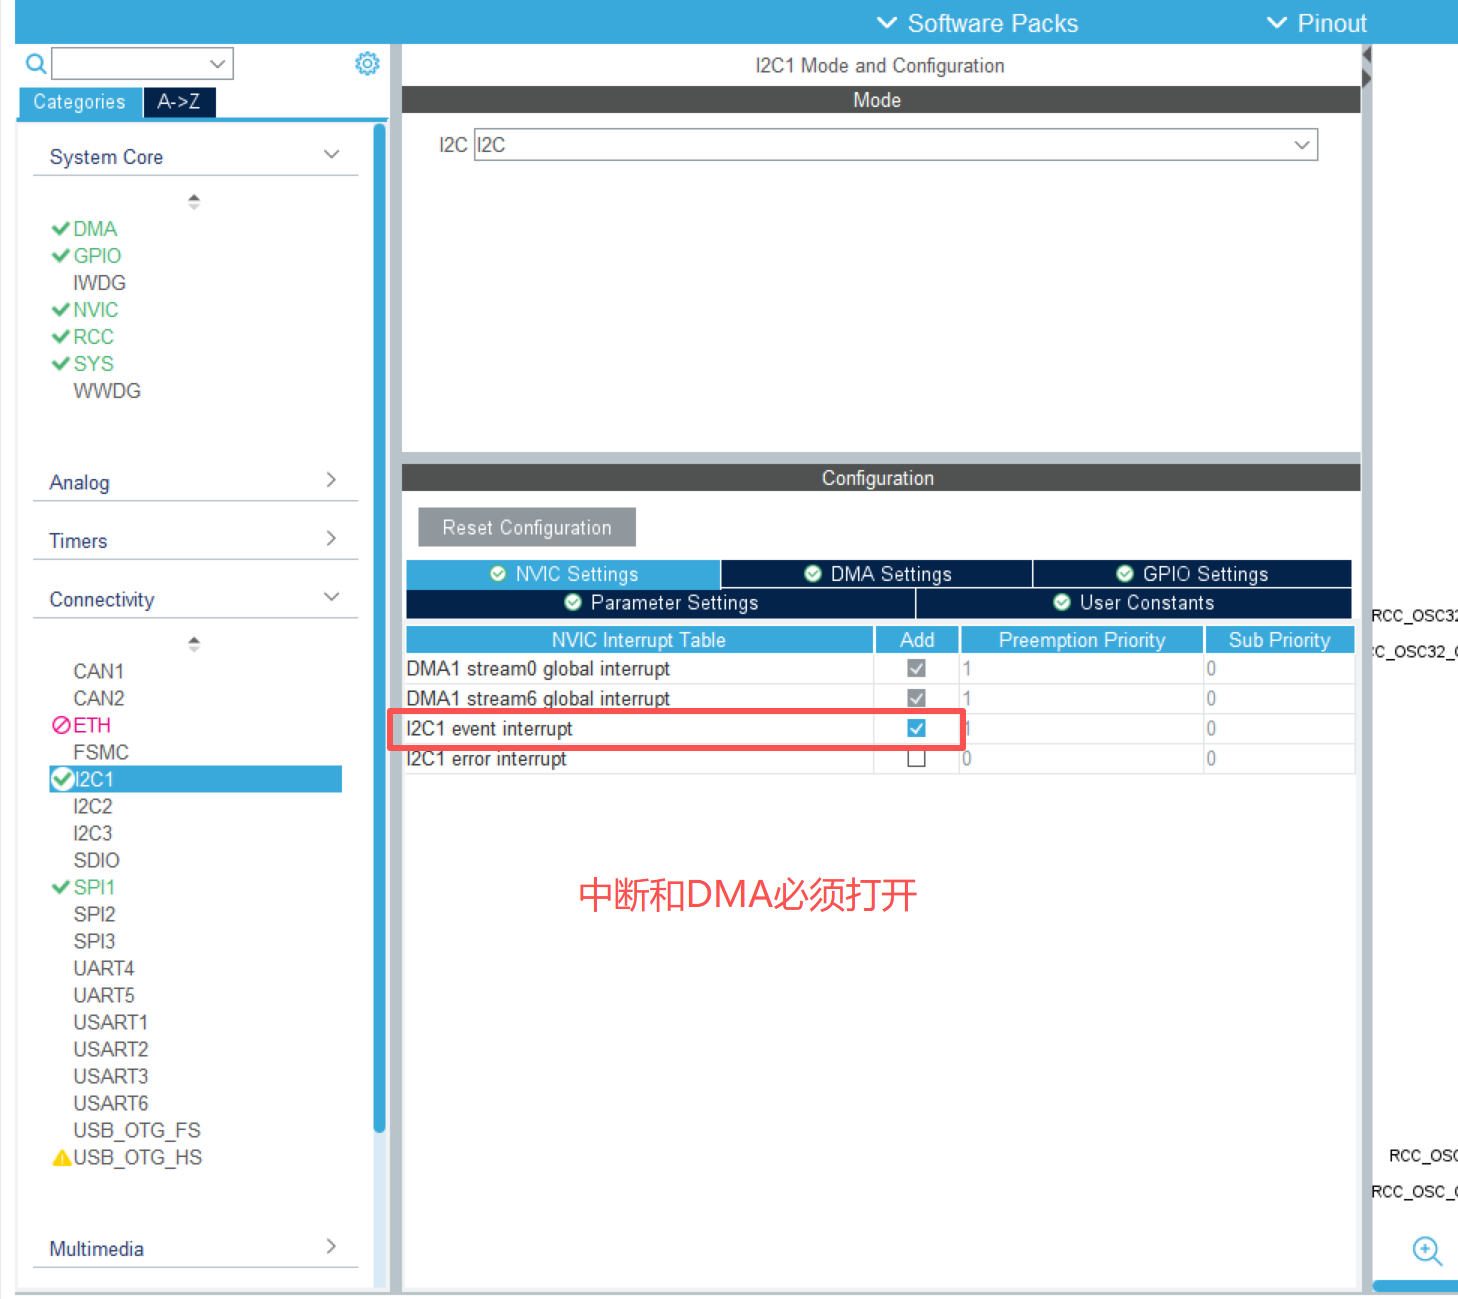1458x1299 pixels.
Task: Open the peripheral search combo box
Action: (x=142, y=64)
